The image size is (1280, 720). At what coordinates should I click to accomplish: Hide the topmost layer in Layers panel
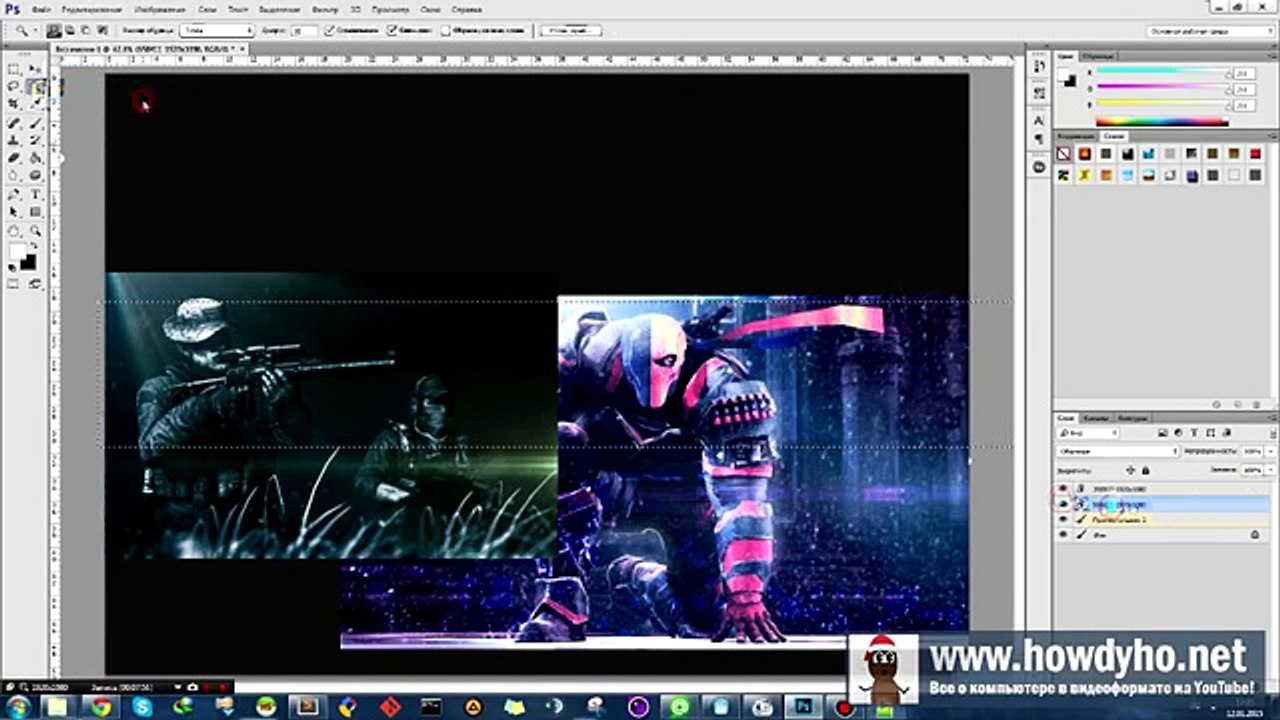click(x=1063, y=488)
